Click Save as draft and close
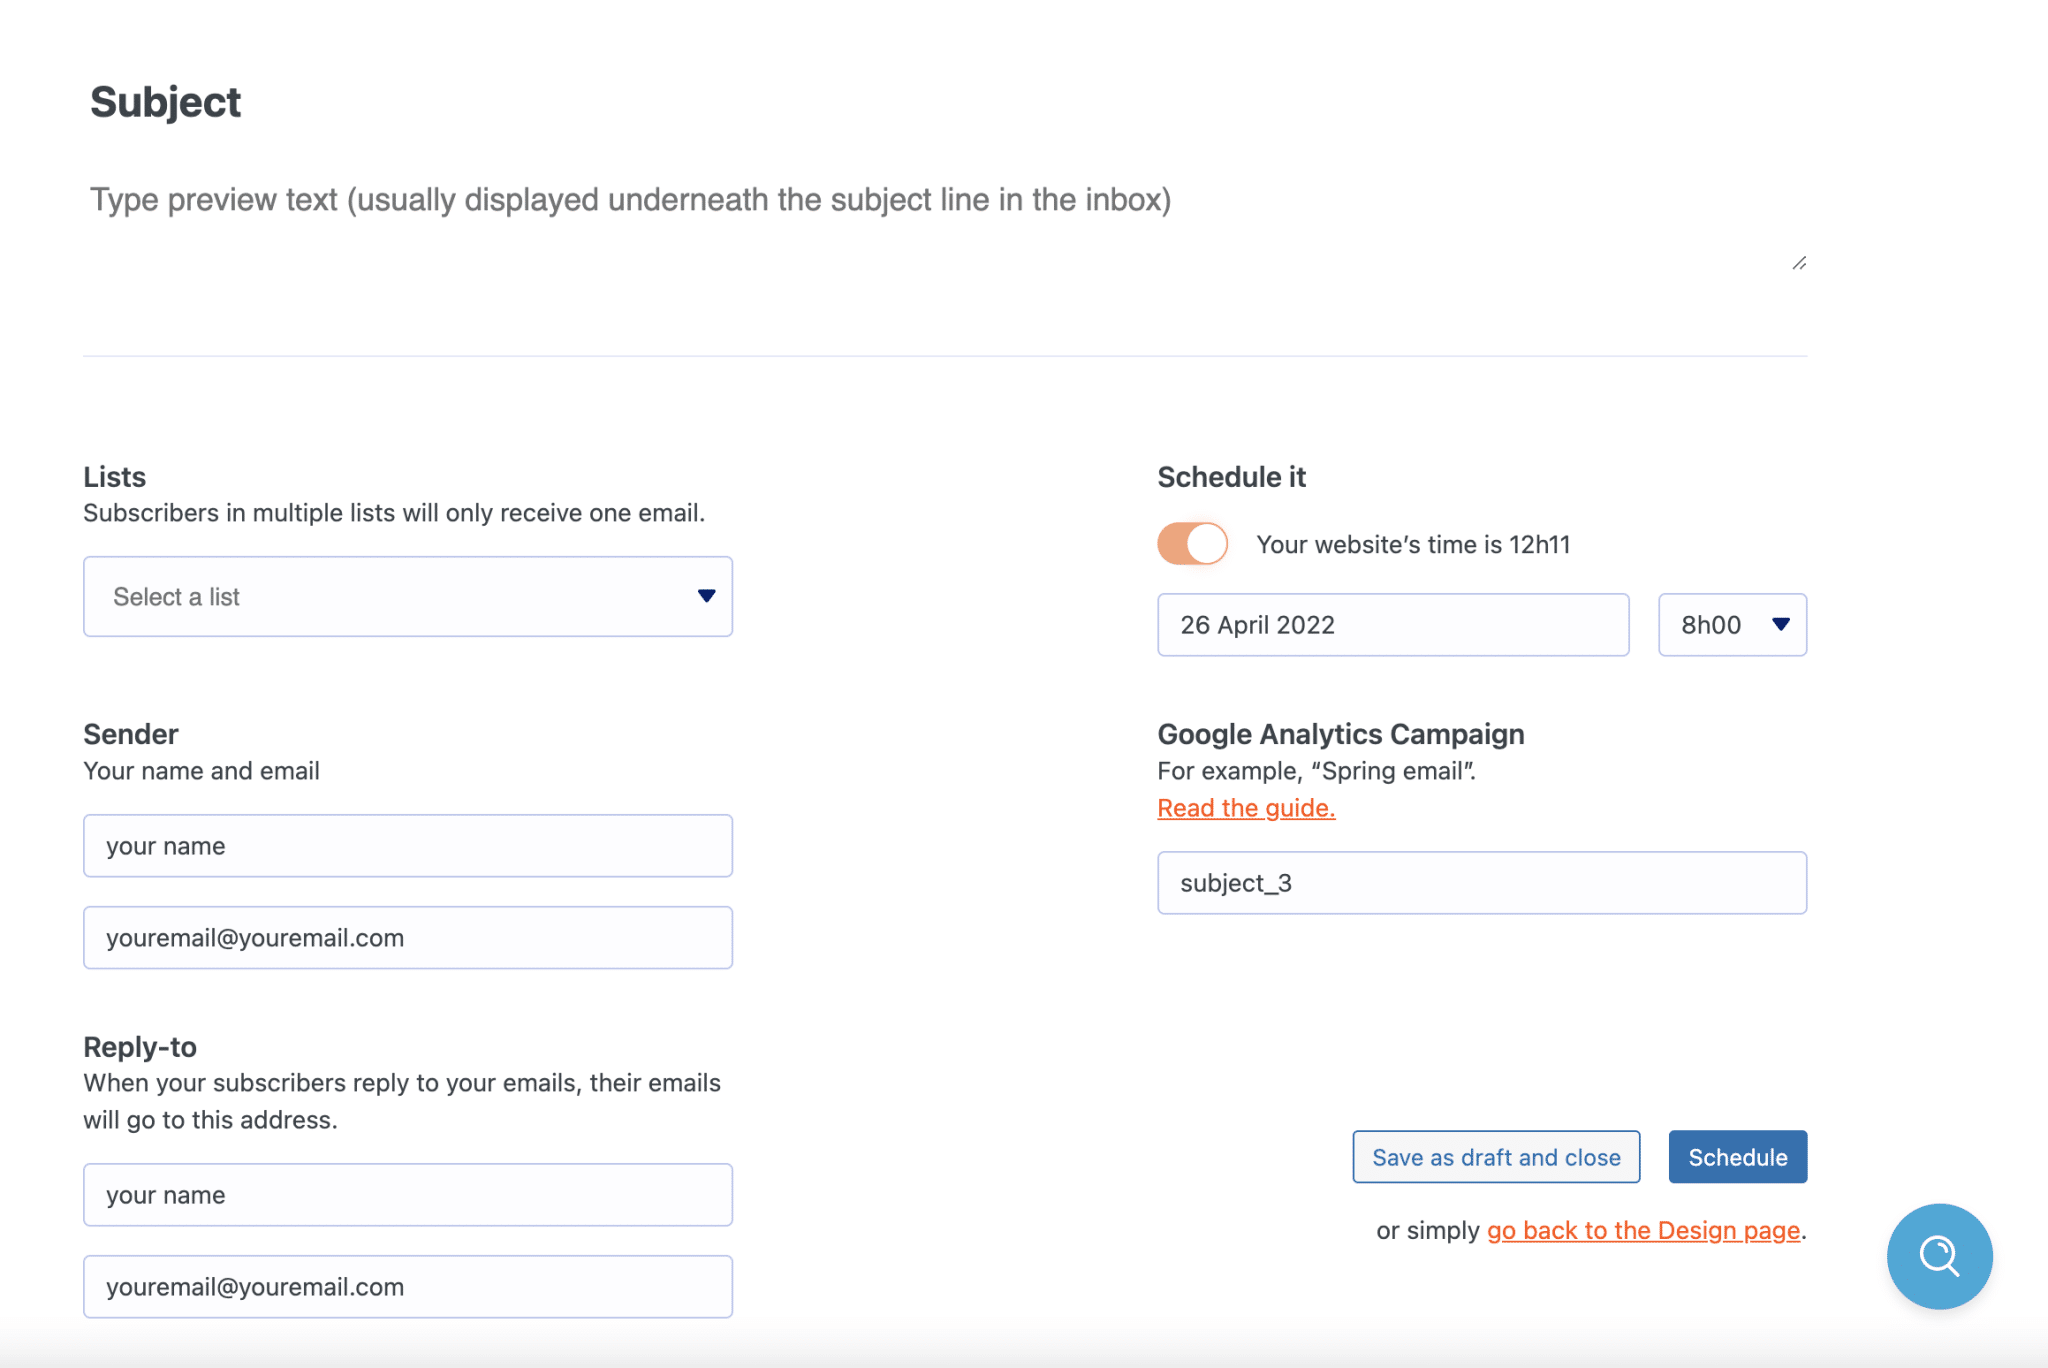The width and height of the screenshot is (2048, 1368). [1496, 1157]
